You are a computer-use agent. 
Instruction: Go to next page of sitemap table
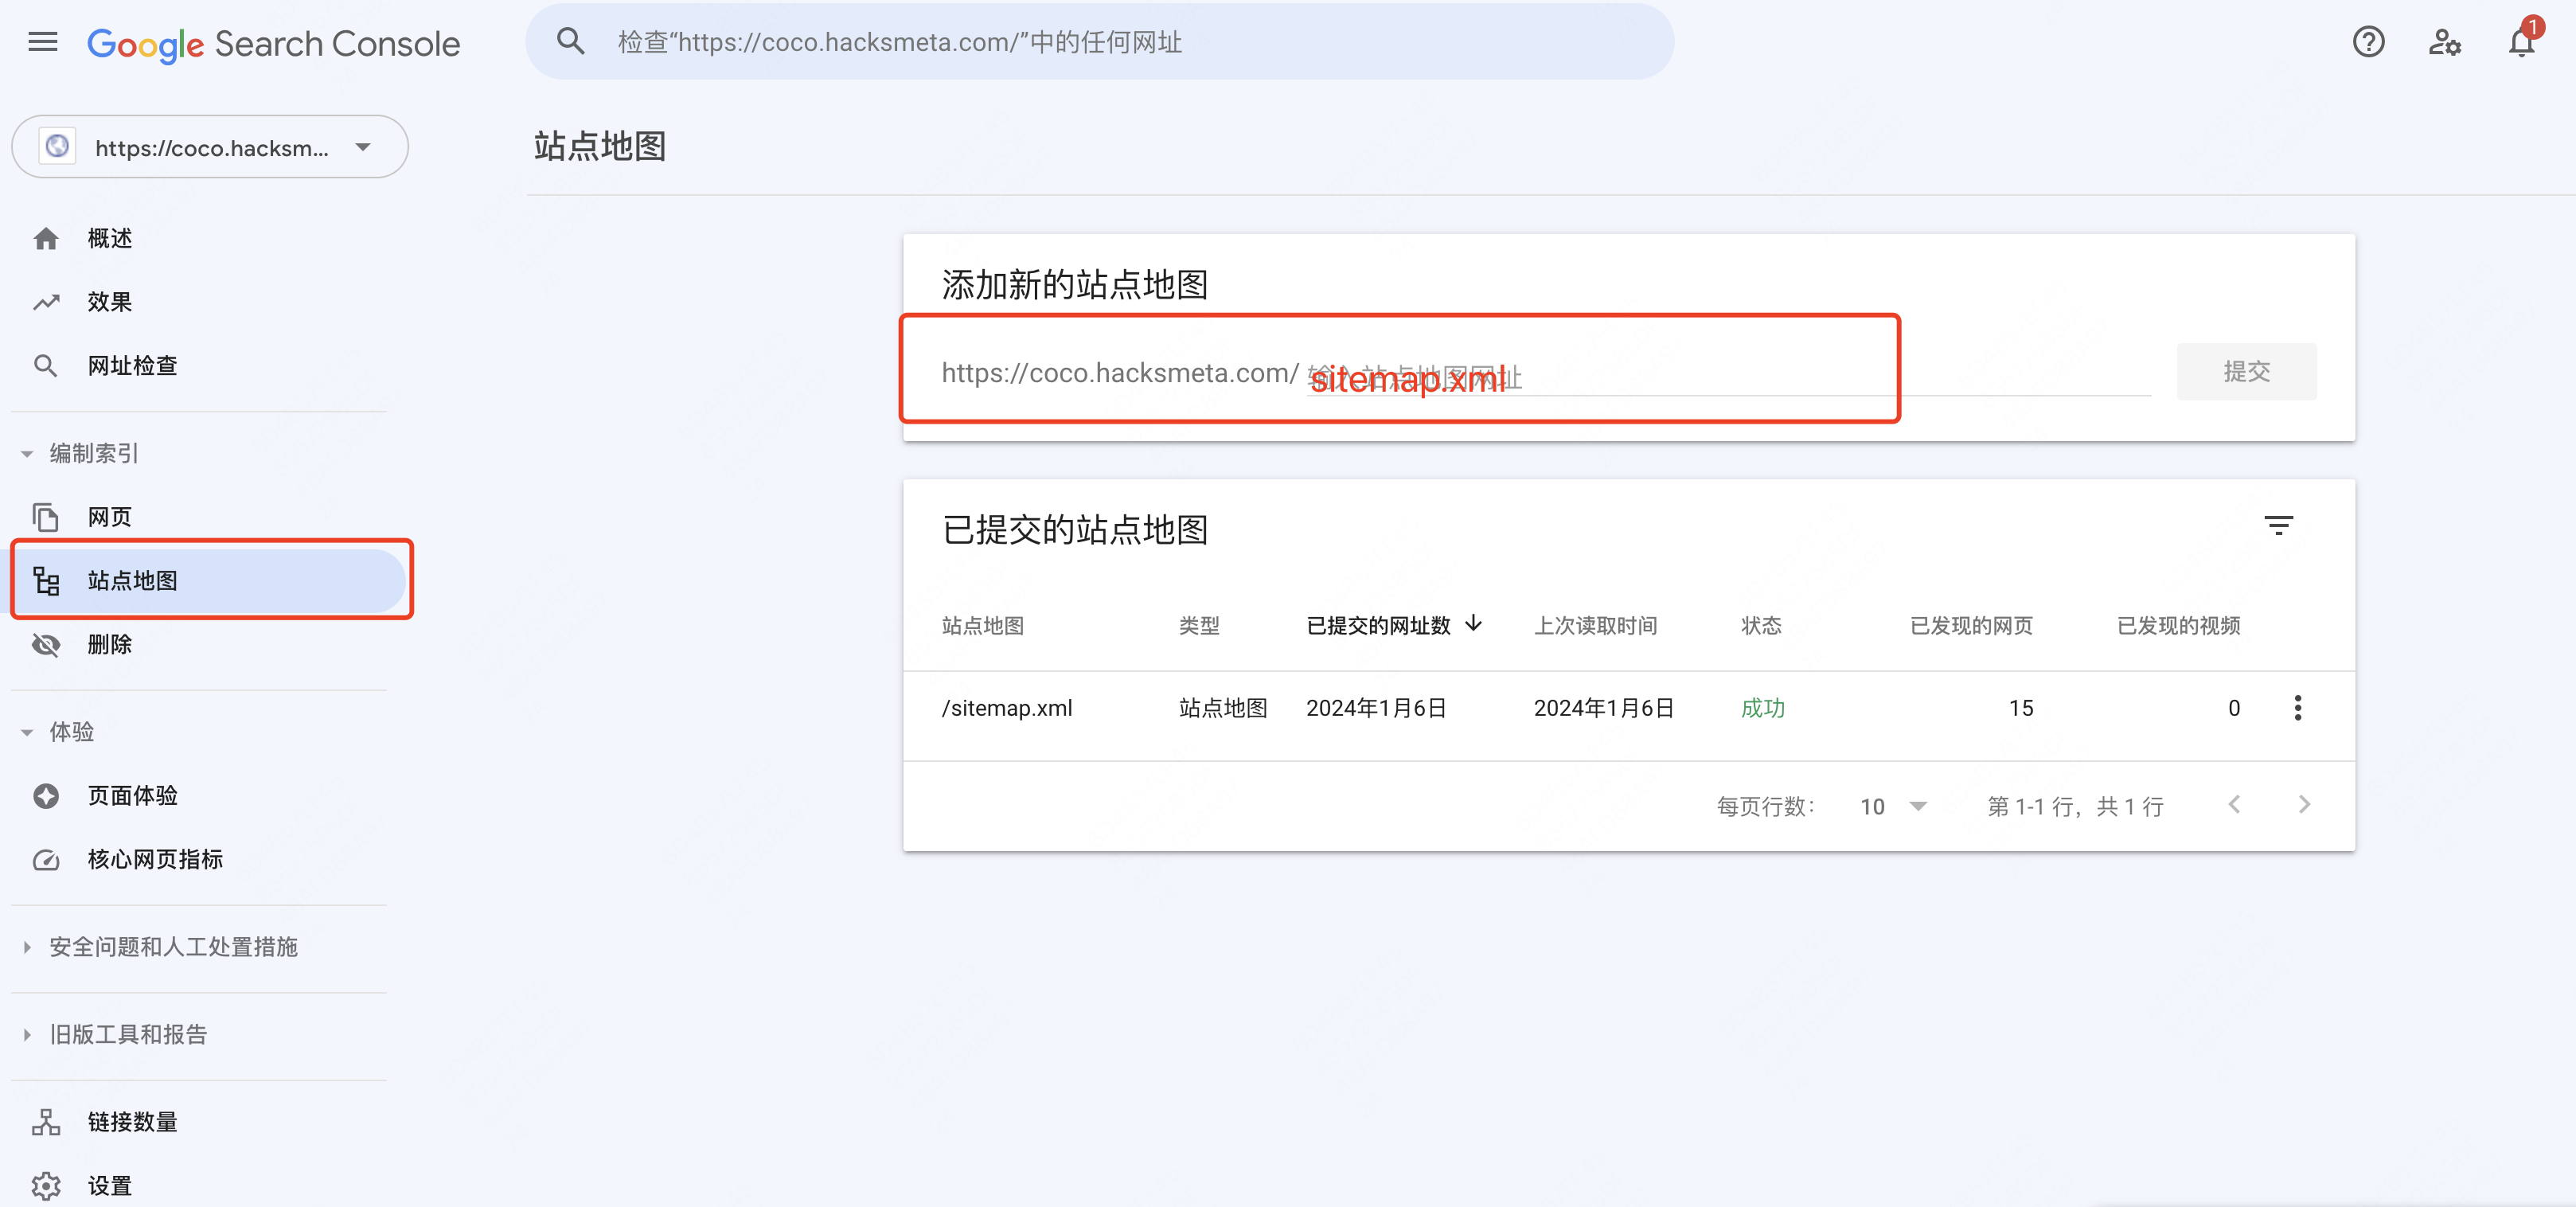[2304, 805]
